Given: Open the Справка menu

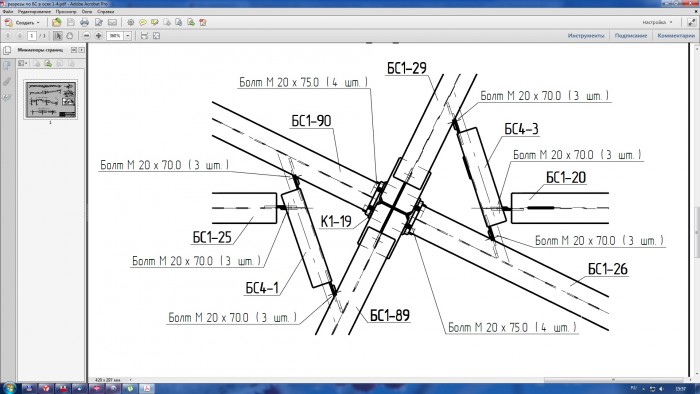Looking at the screenshot, I should click(105, 12).
